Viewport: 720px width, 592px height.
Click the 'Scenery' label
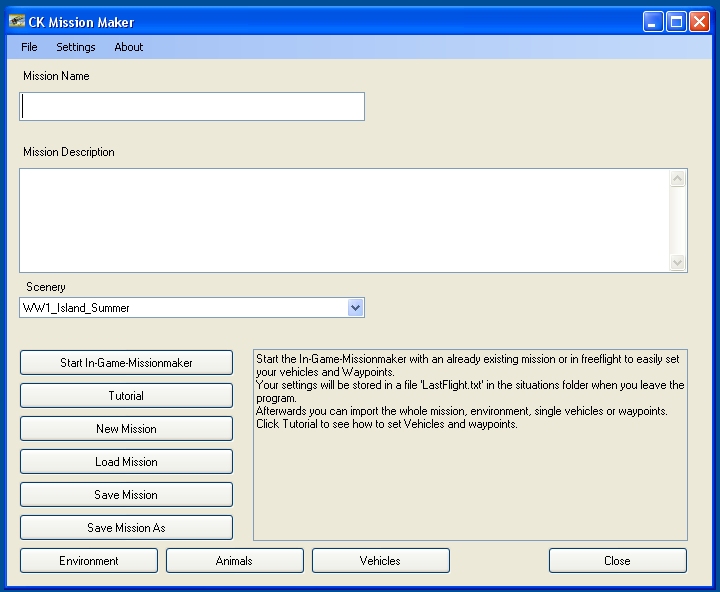click(x=45, y=287)
